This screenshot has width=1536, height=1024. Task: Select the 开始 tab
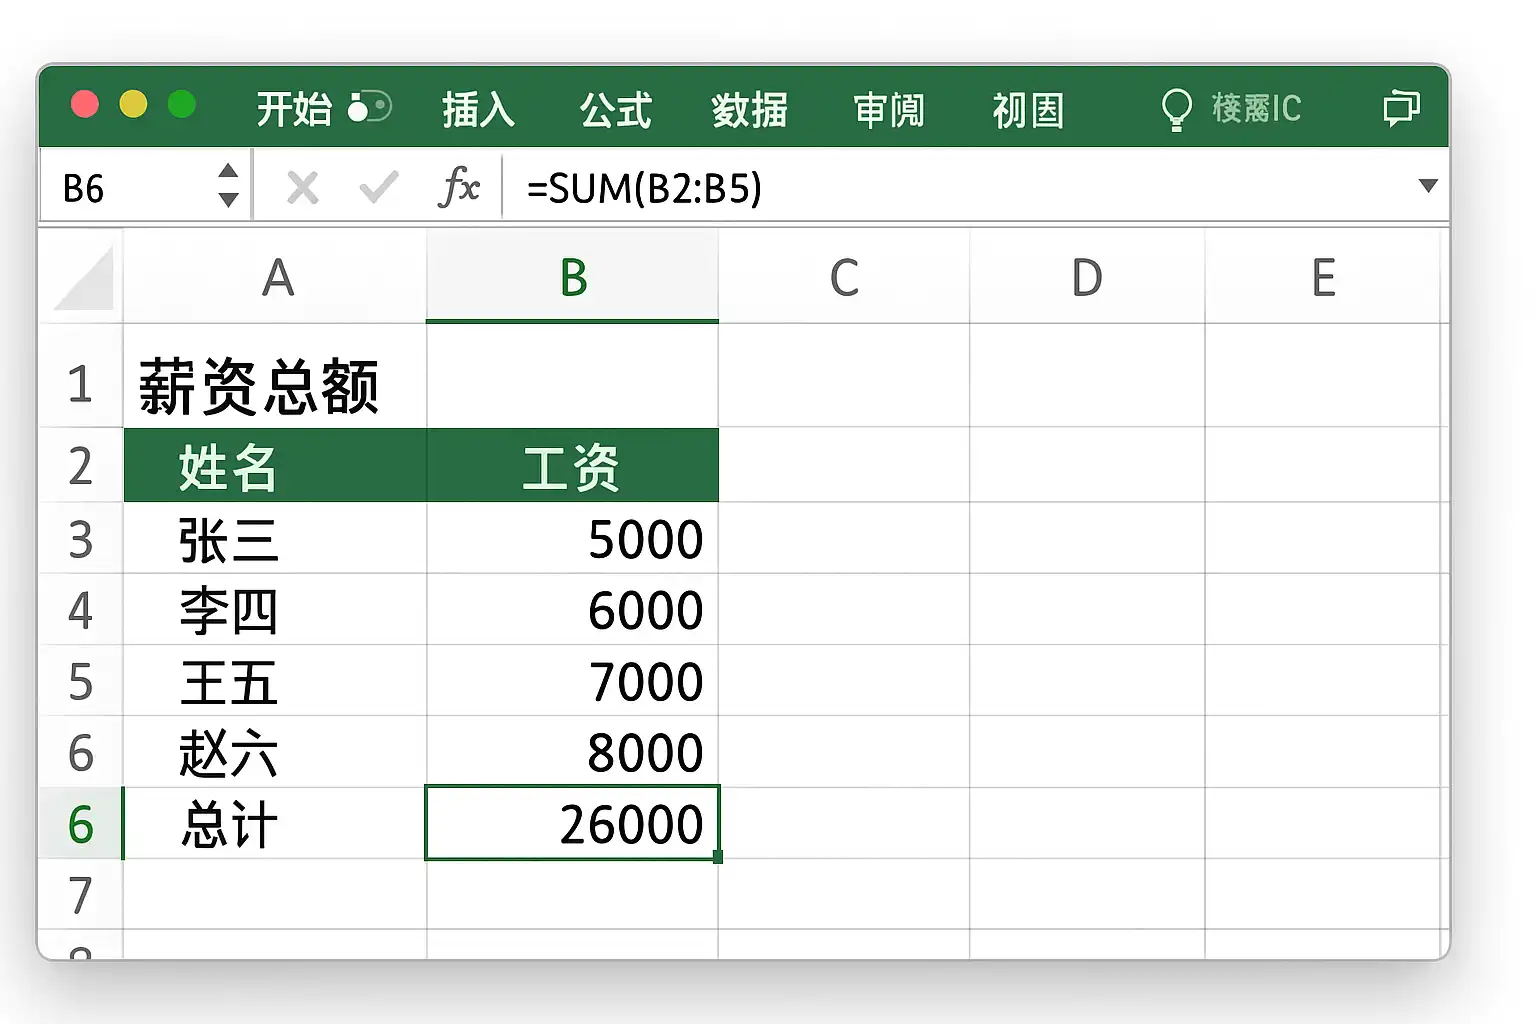tap(293, 109)
